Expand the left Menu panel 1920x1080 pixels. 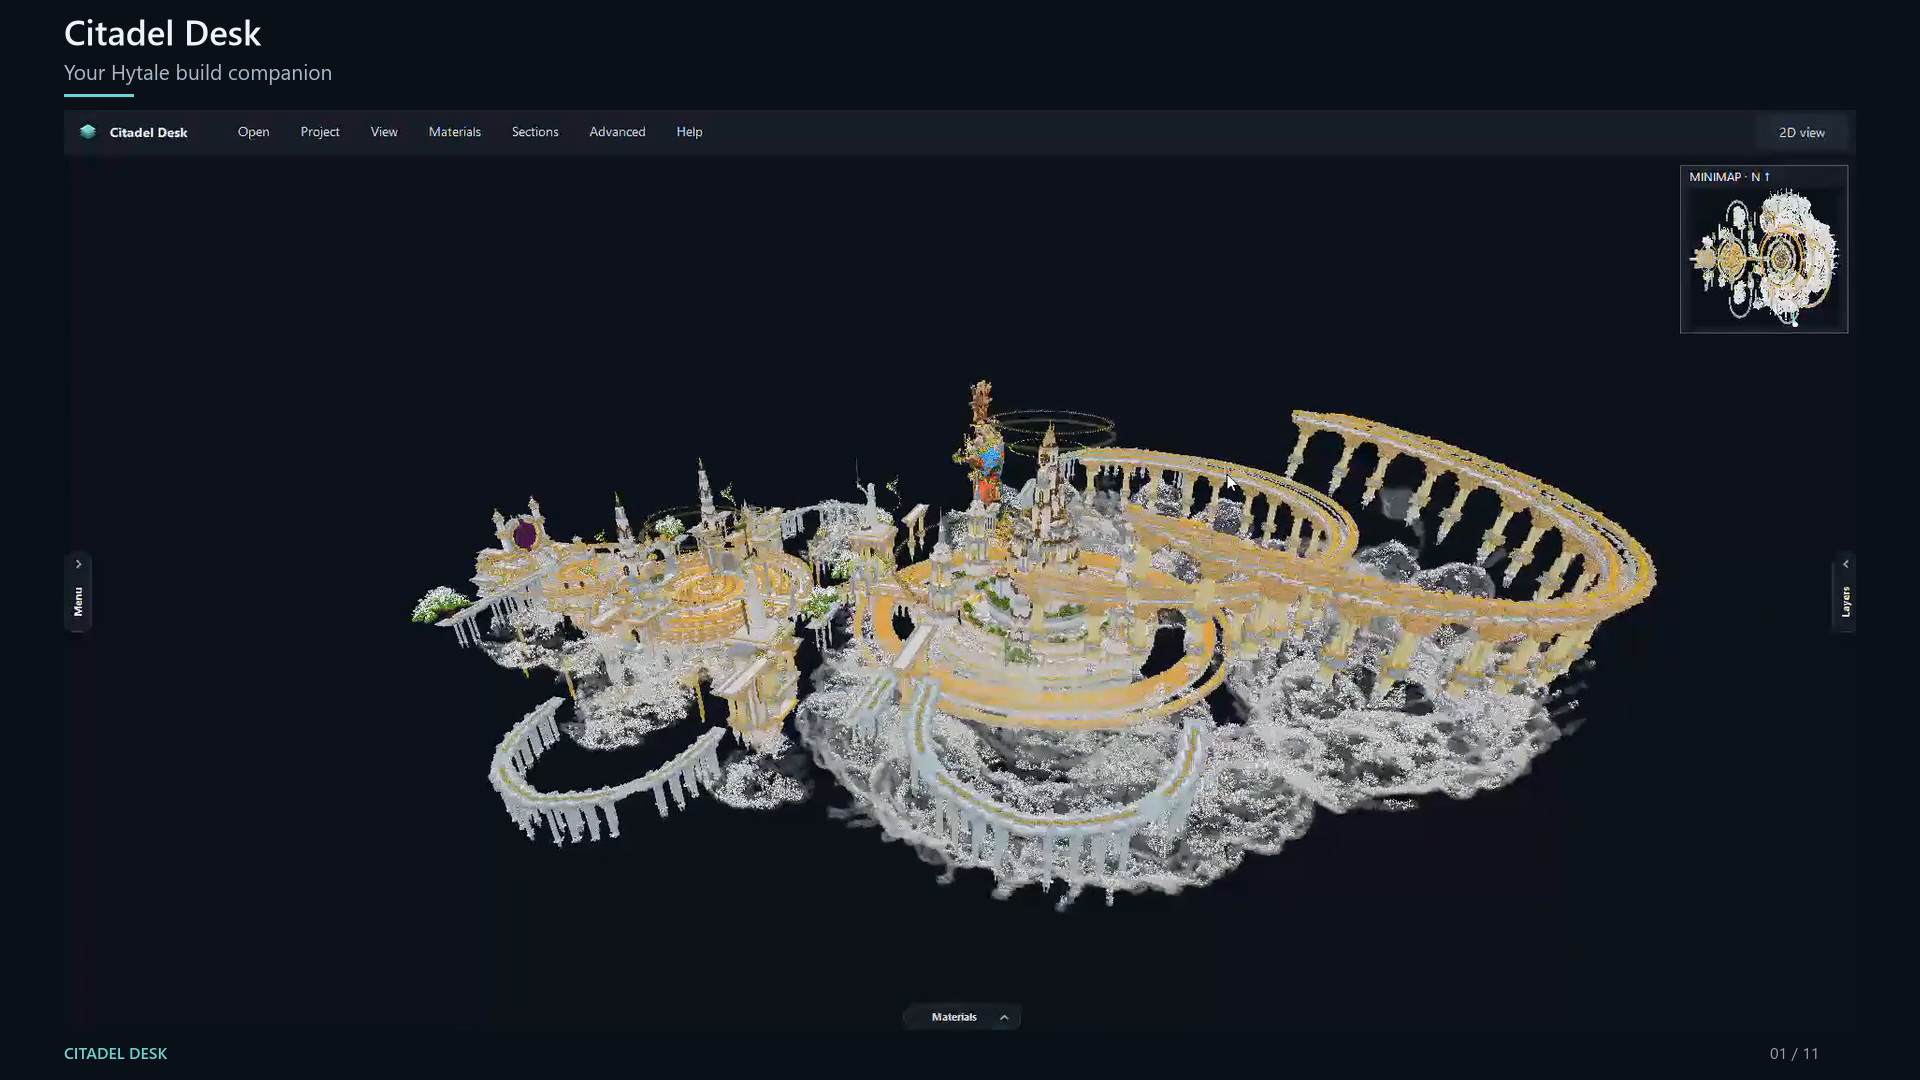click(78, 592)
